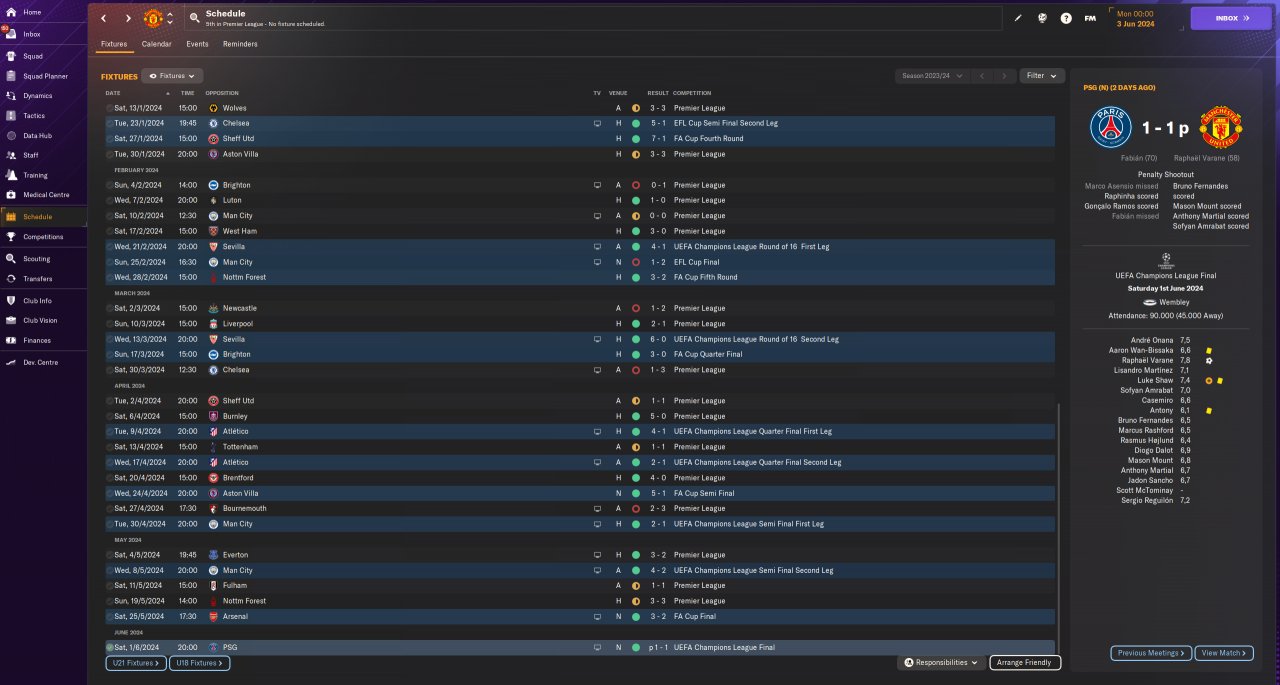1280x685 pixels.
Task: Click the purple INBOX continue button
Action: [1231, 18]
